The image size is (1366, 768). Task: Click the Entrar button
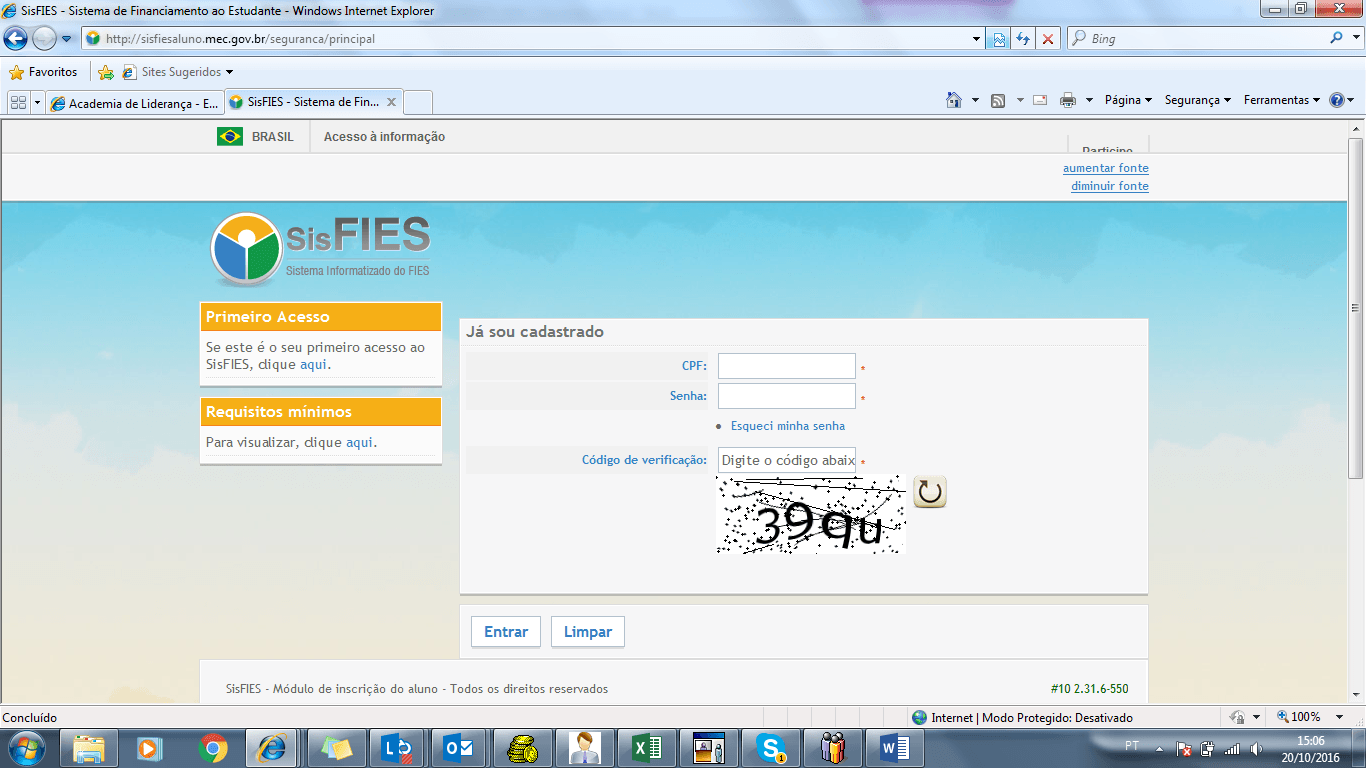[x=505, y=631]
